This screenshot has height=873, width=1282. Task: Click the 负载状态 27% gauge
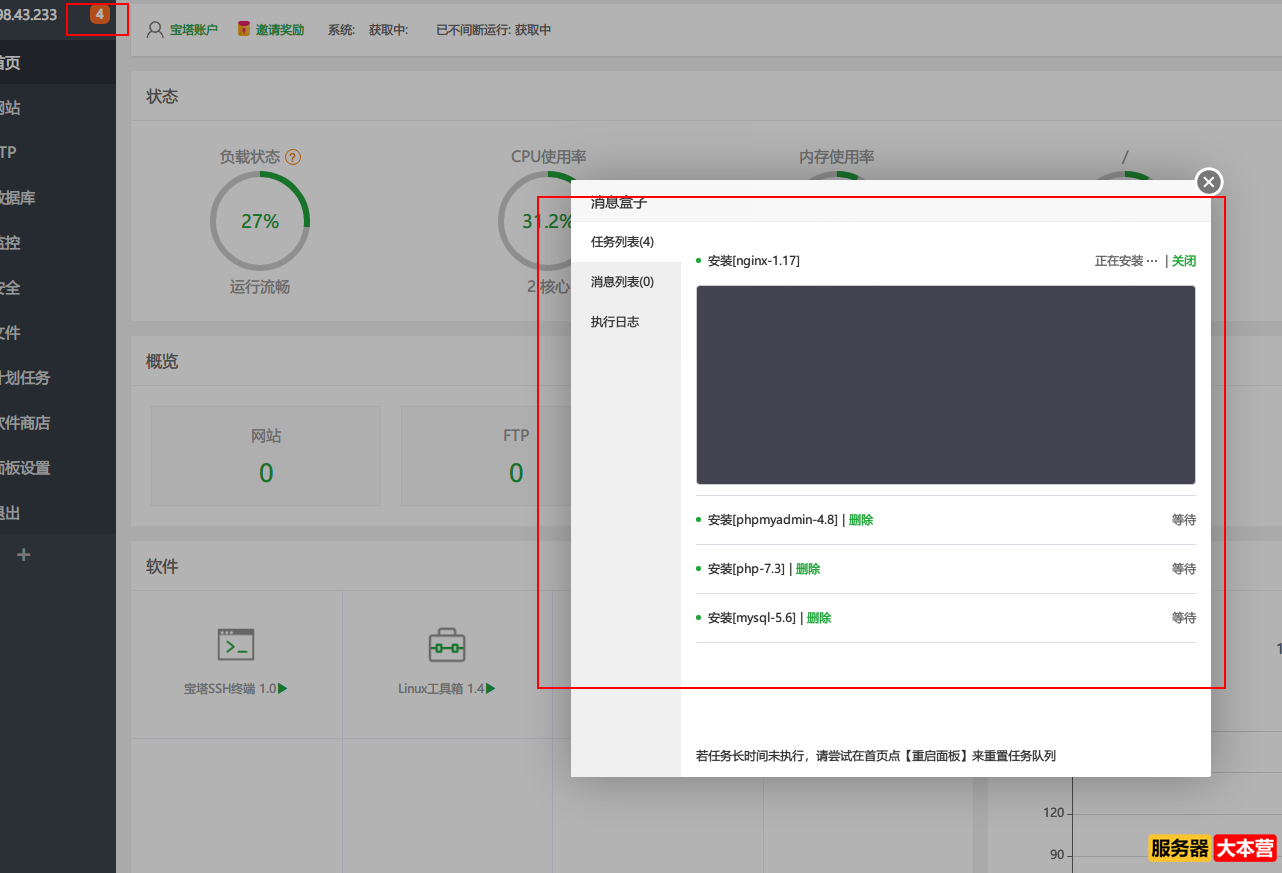click(x=260, y=221)
